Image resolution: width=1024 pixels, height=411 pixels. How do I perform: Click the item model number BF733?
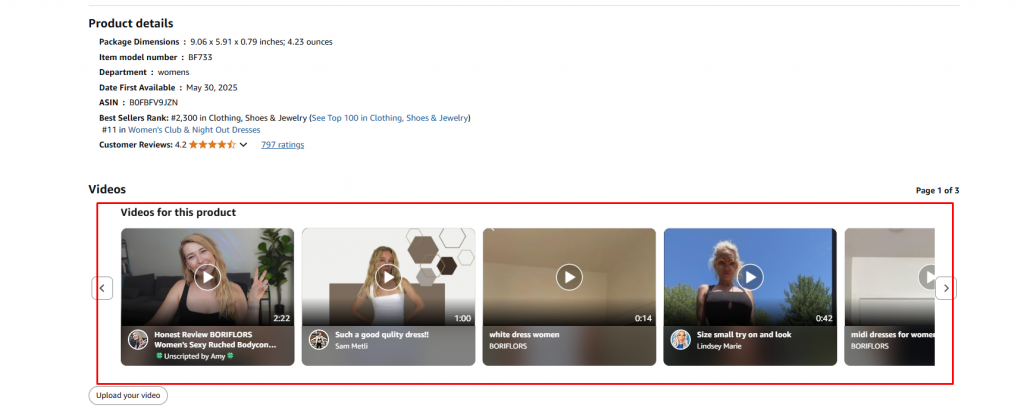200,58
